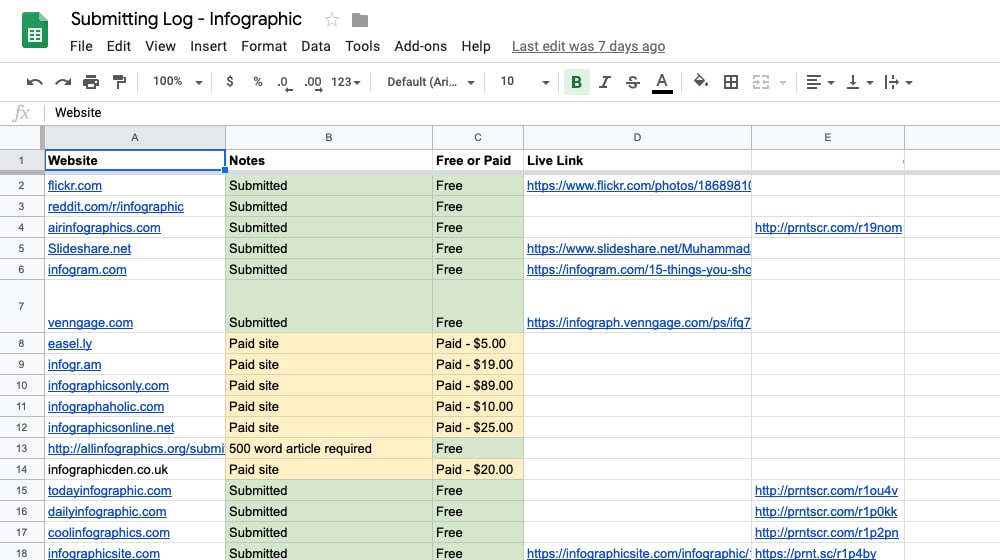Open the horizontal align dropdown
The width and height of the screenshot is (1000, 560).
point(820,82)
